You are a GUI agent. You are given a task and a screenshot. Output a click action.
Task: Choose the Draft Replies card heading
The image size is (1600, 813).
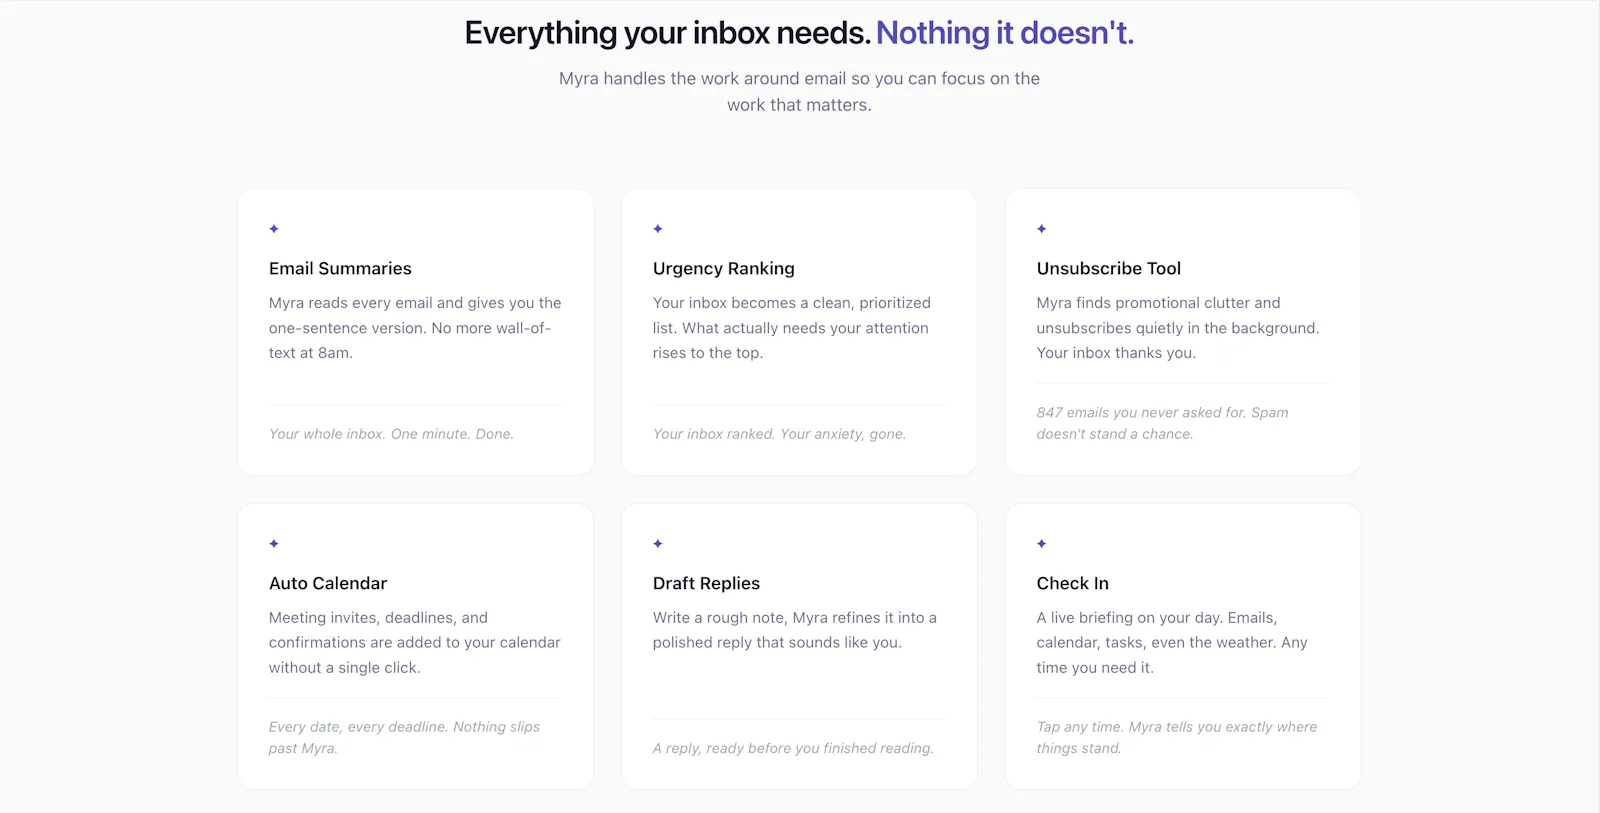(706, 583)
